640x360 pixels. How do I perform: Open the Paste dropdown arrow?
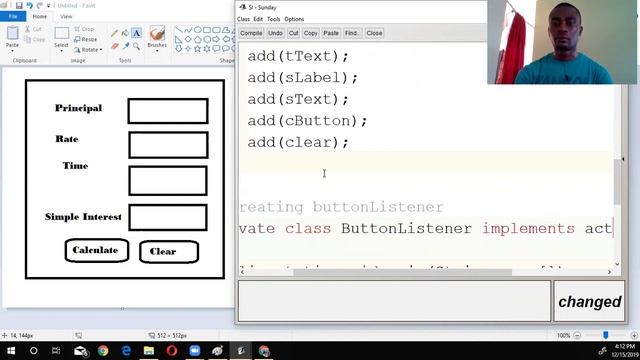12,51
